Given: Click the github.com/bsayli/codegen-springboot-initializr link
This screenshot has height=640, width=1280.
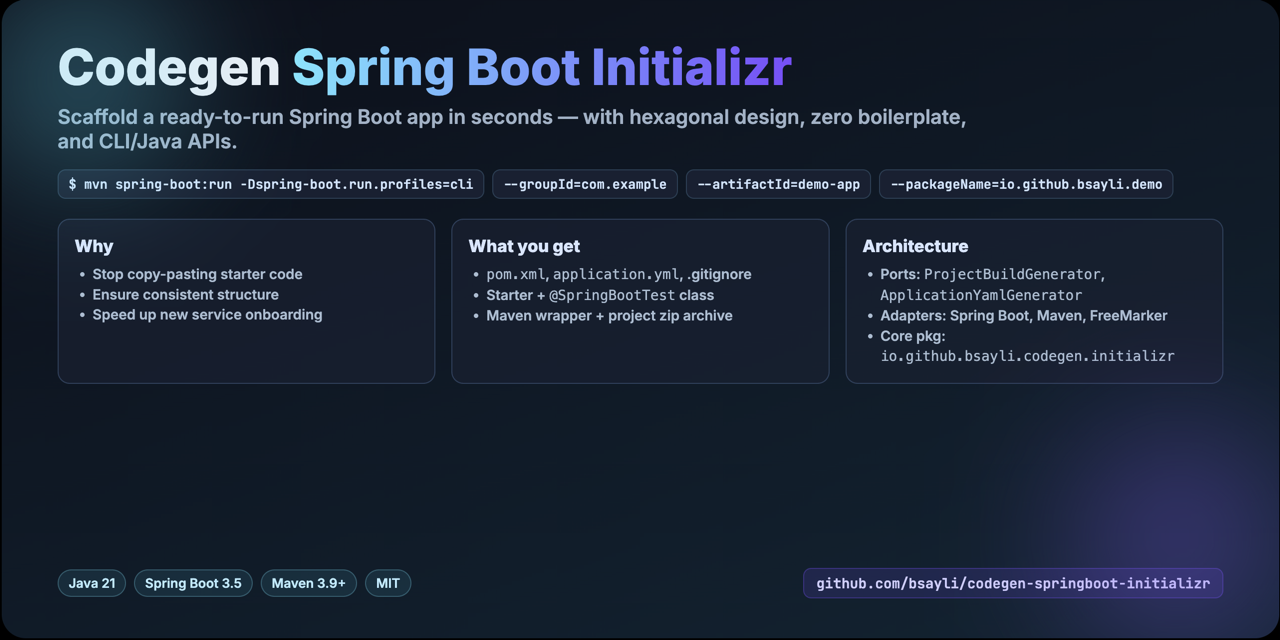Looking at the screenshot, I should 1013,583.
